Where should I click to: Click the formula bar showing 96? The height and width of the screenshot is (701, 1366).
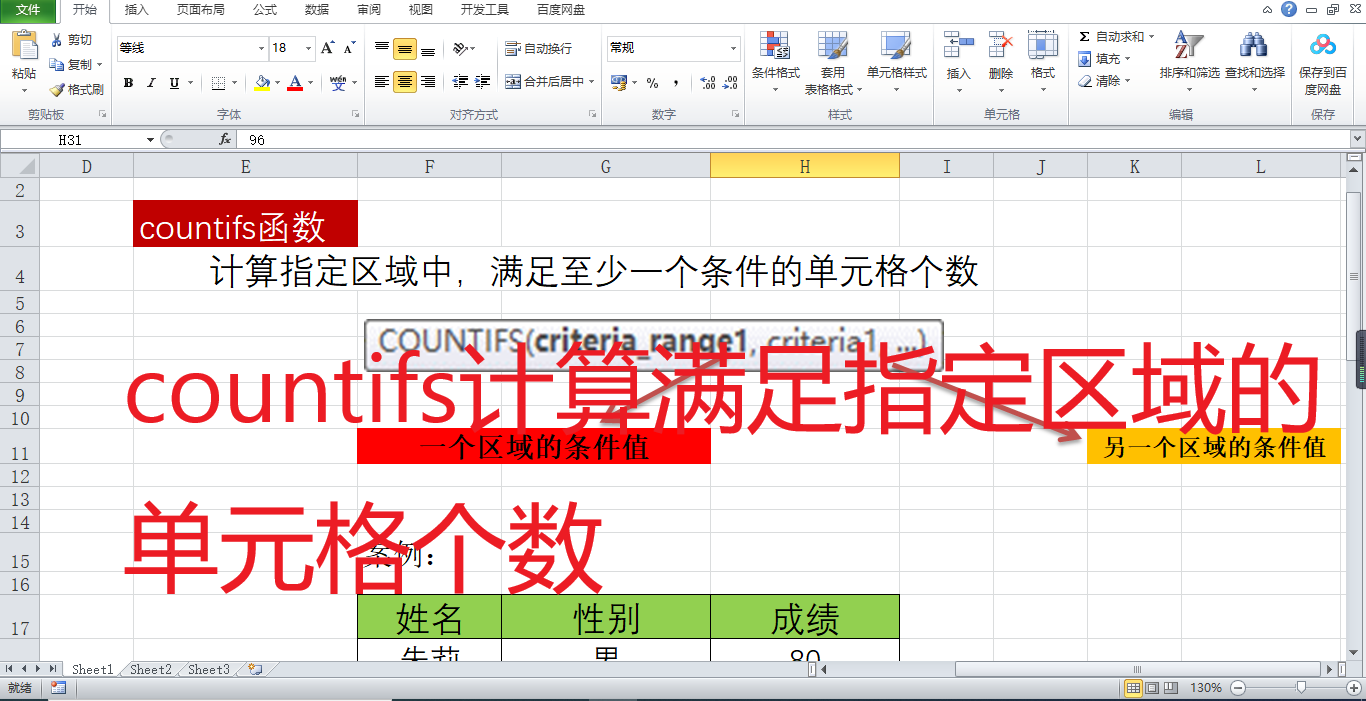[x=795, y=140]
